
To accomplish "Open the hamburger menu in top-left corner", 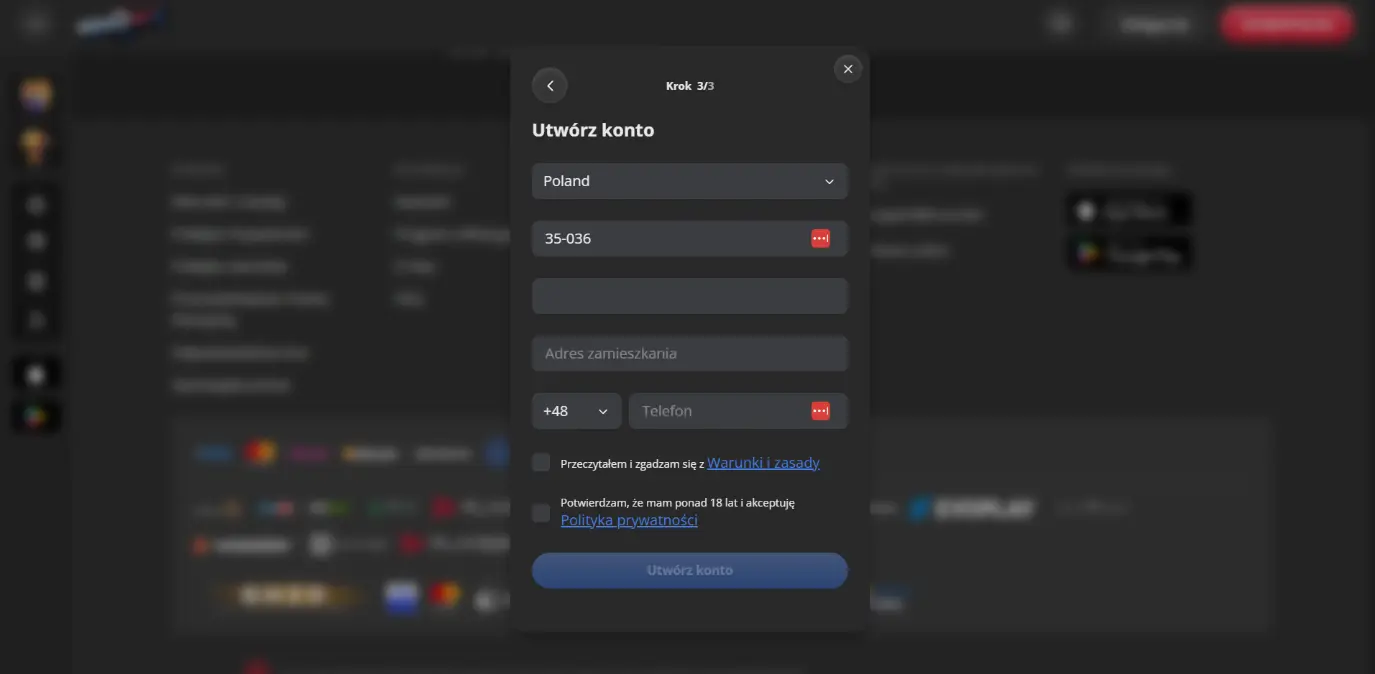I will point(35,24).
